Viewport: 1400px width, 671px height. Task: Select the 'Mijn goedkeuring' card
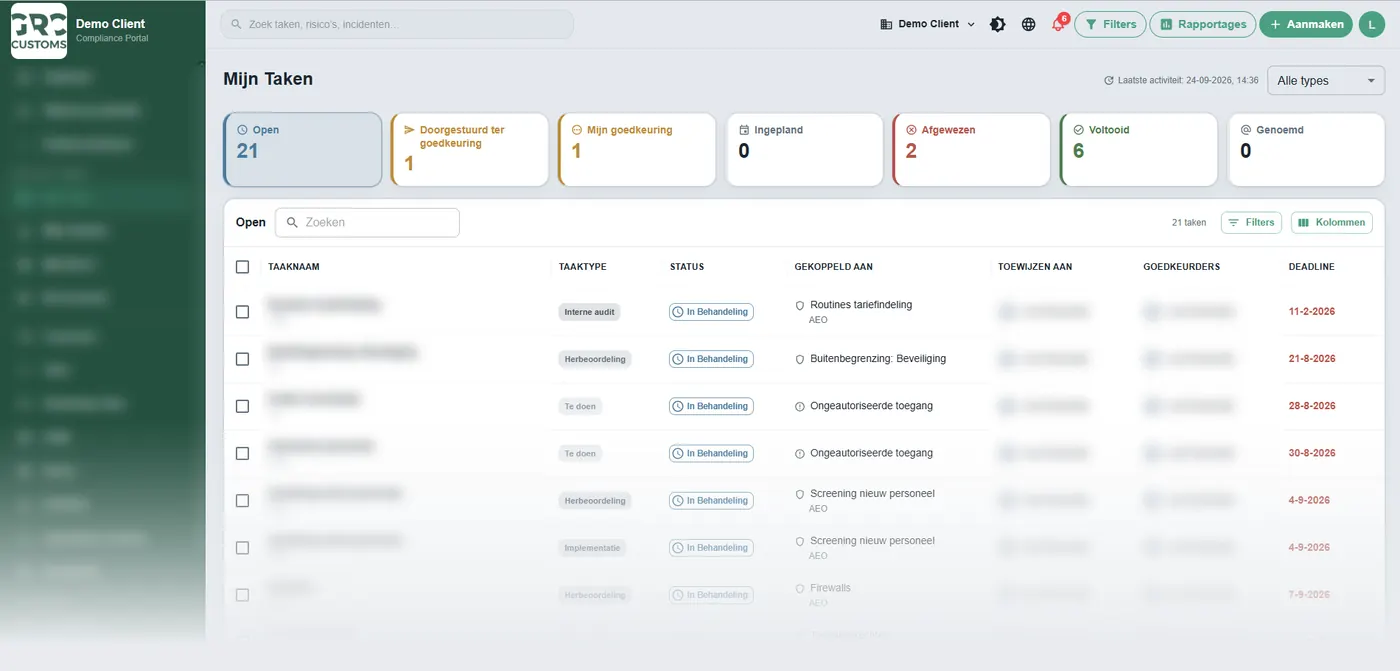coord(637,149)
